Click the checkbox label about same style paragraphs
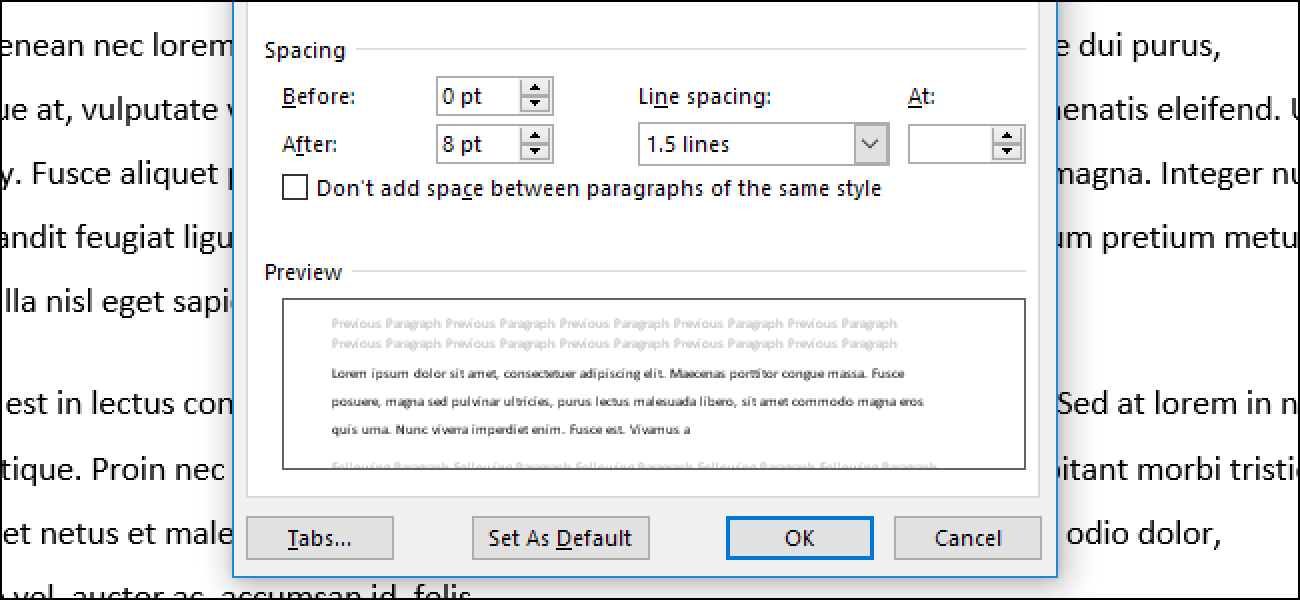The height and width of the screenshot is (600, 1300). point(599,188)
